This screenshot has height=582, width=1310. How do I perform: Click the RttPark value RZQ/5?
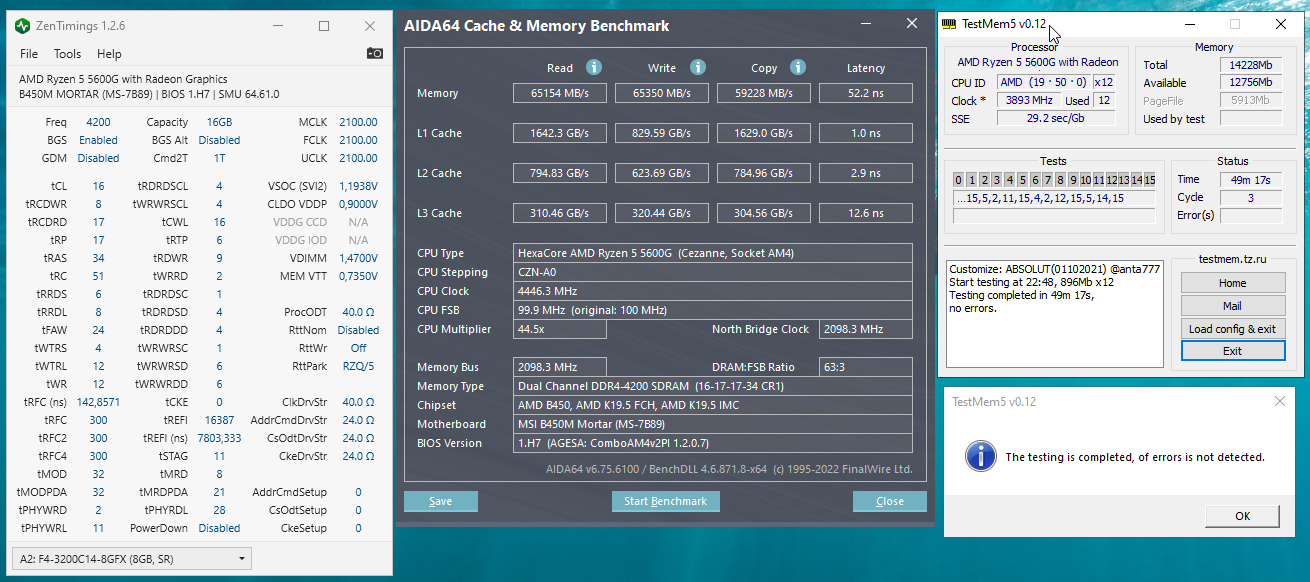pyautogui.click(x=358, y=366)
